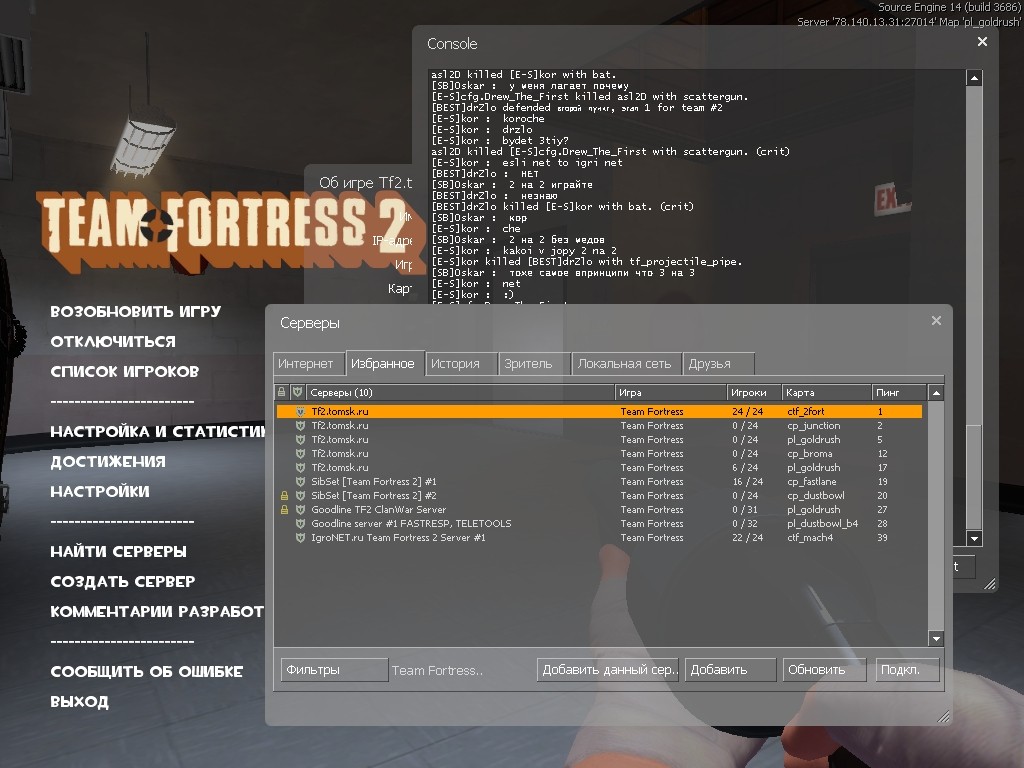Image resolution: width=1024 pixels, height=768 pixels.
Task: Click the lock icon next to Goodline TF2 ClanWar Server
Action: coord(284,510)
